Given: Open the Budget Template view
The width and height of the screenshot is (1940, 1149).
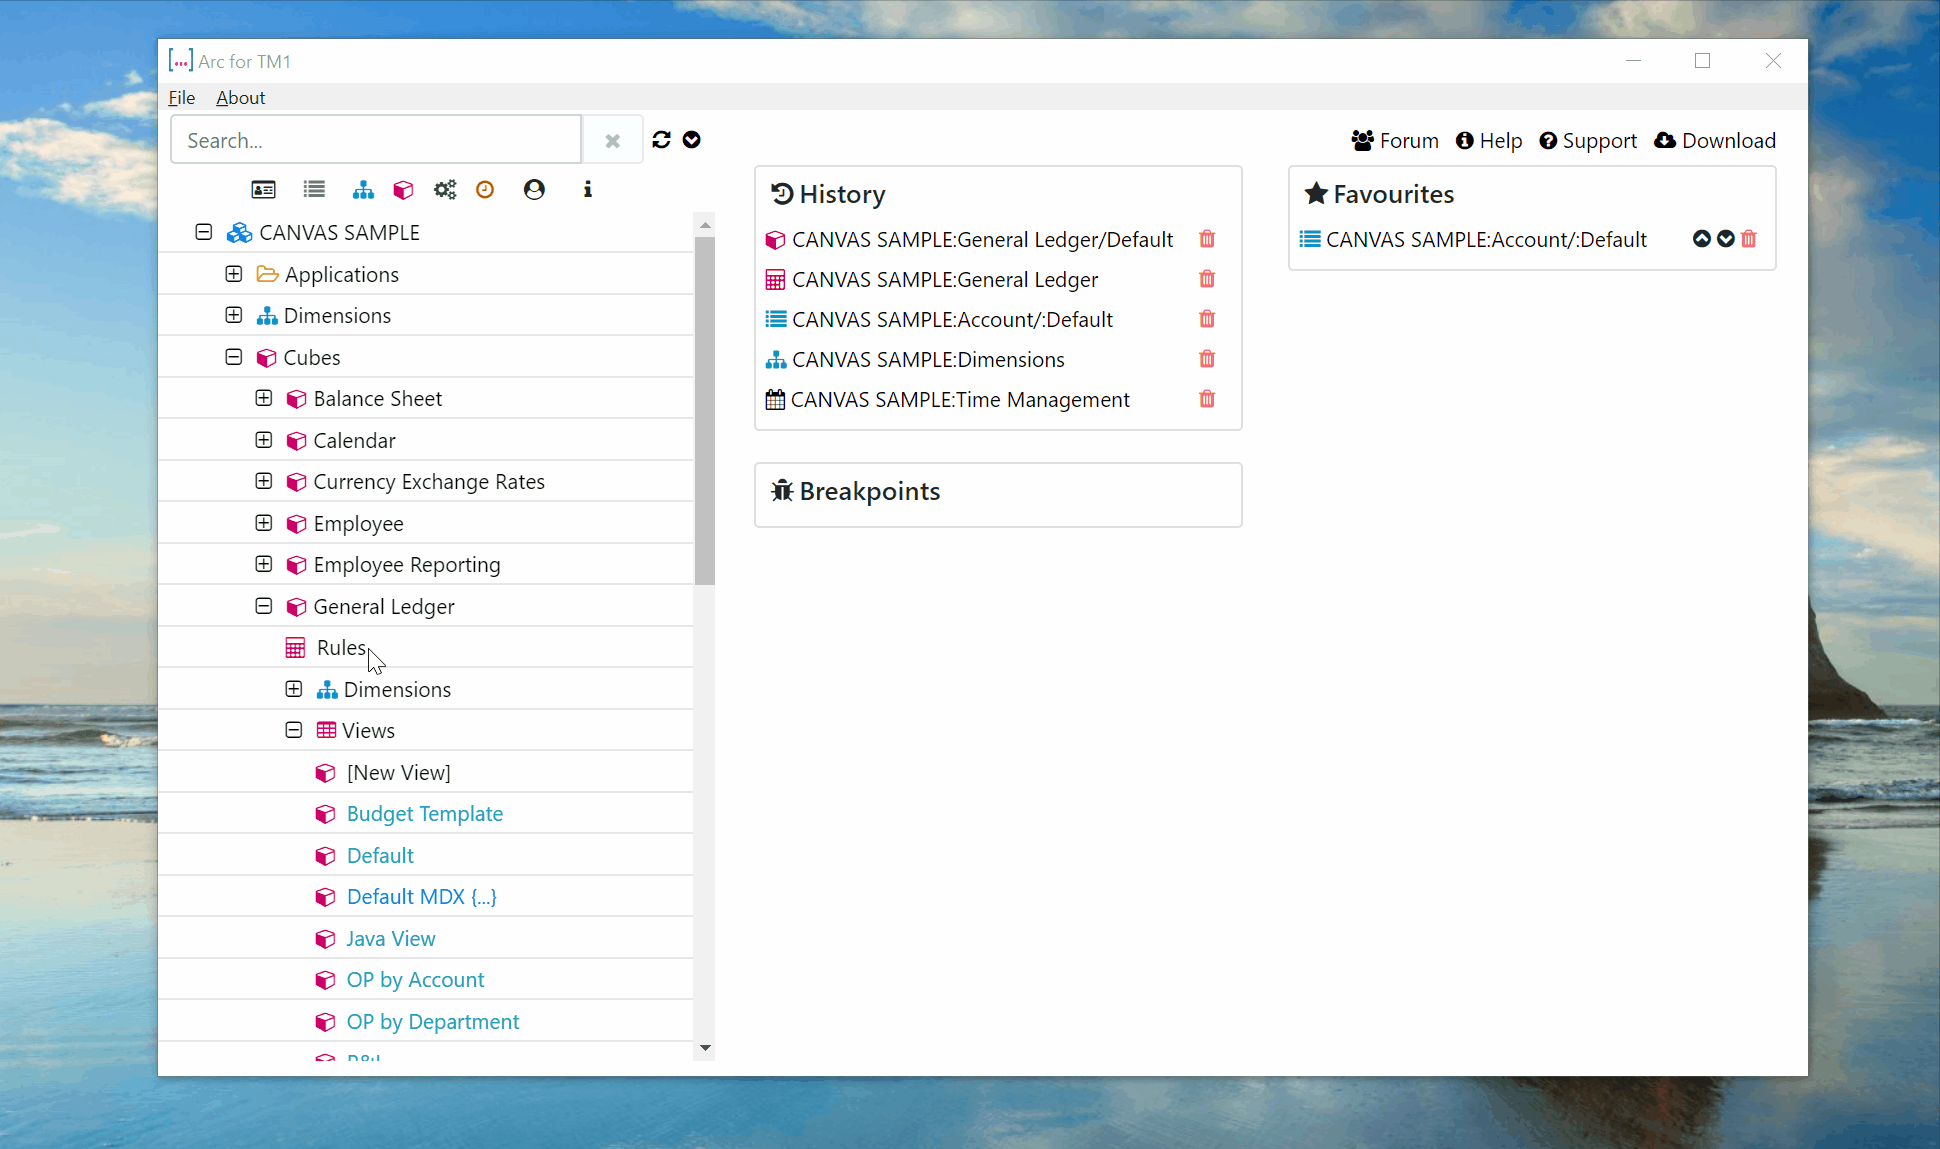Looking at the screenshot, I should 425,814.
